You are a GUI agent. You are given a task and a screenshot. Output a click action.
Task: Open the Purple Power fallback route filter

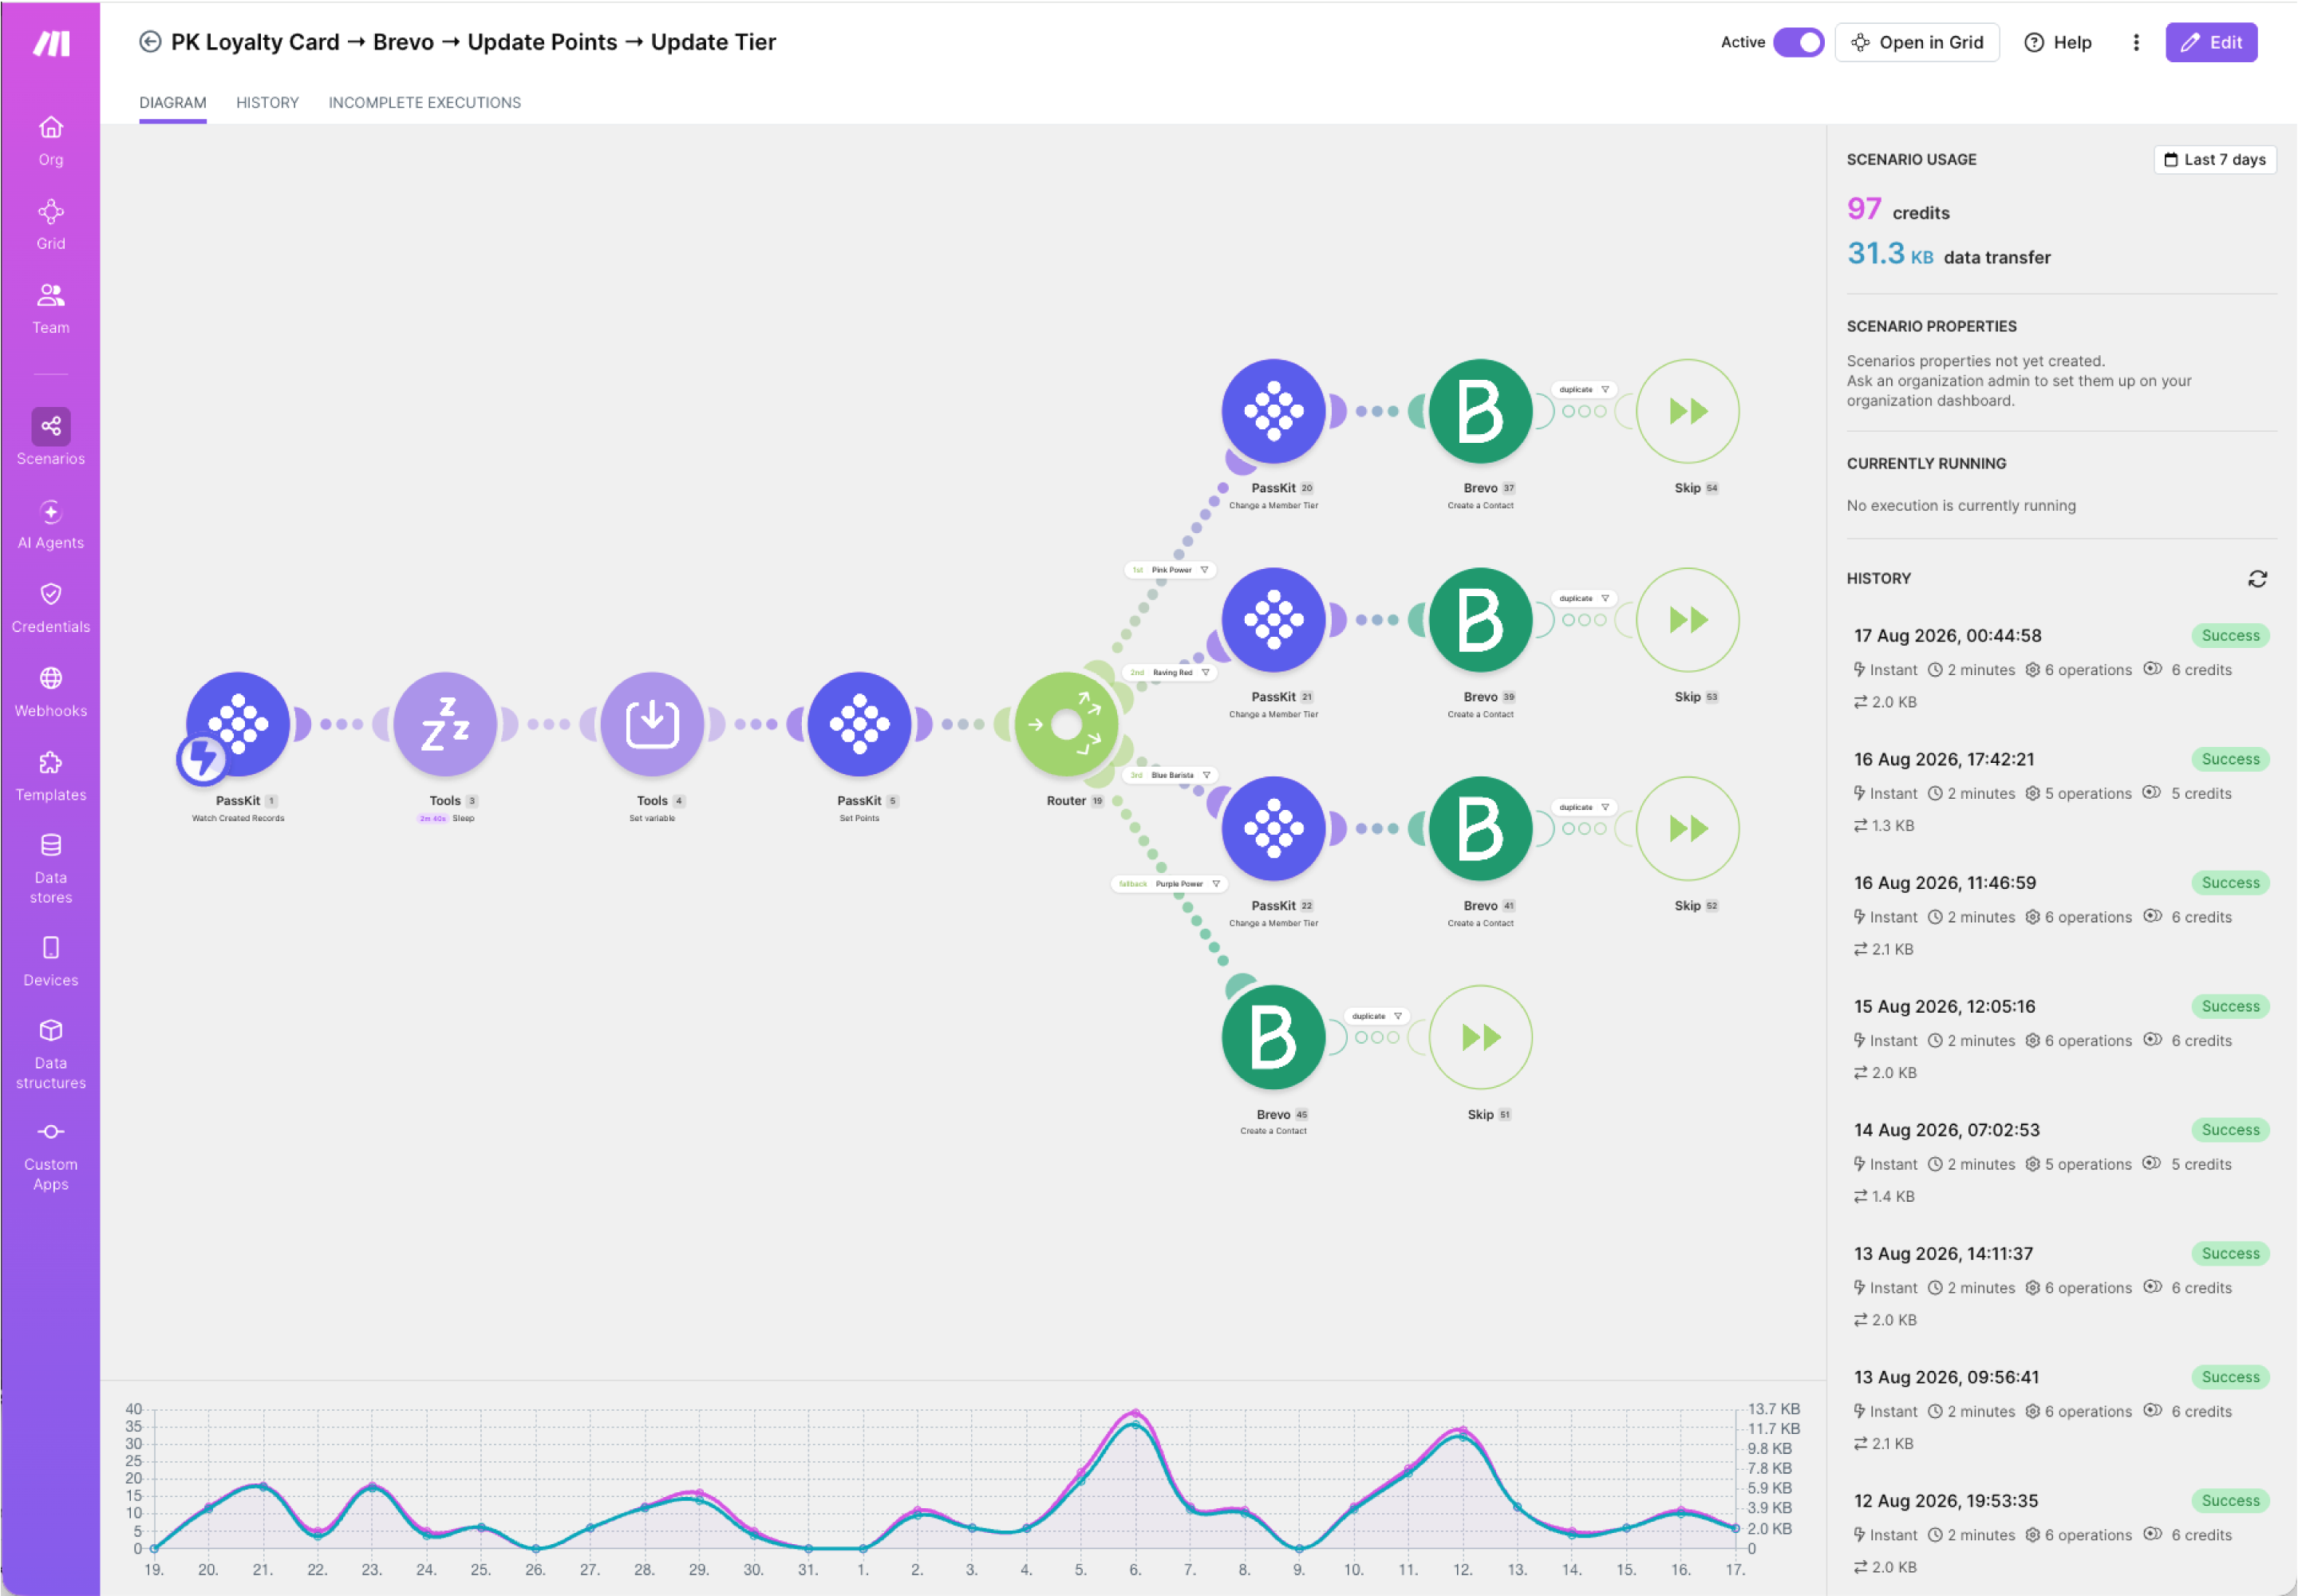1169,884
